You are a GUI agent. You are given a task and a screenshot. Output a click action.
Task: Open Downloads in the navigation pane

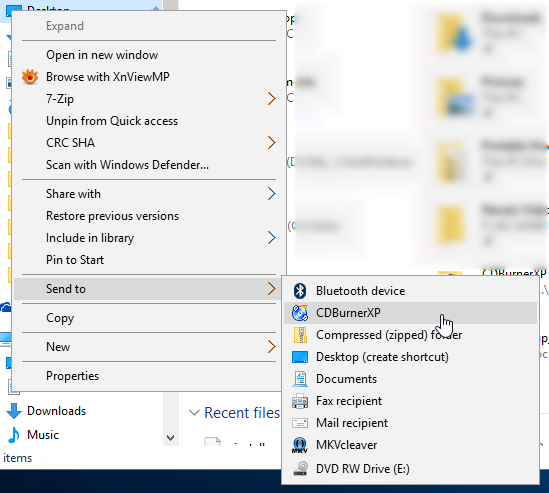56,411
